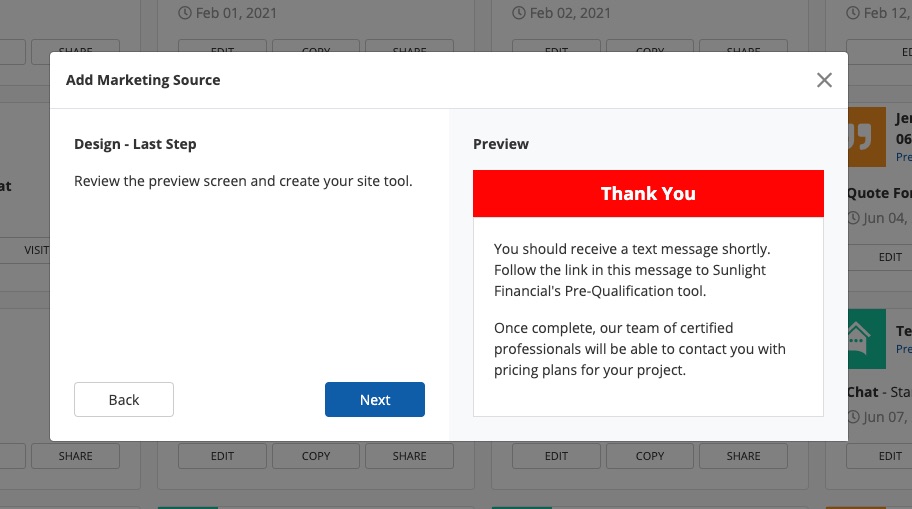This screenshot has width=912, height=509.
Task: Click rightmost EDIT button in the bottom row
Action: 889,456
